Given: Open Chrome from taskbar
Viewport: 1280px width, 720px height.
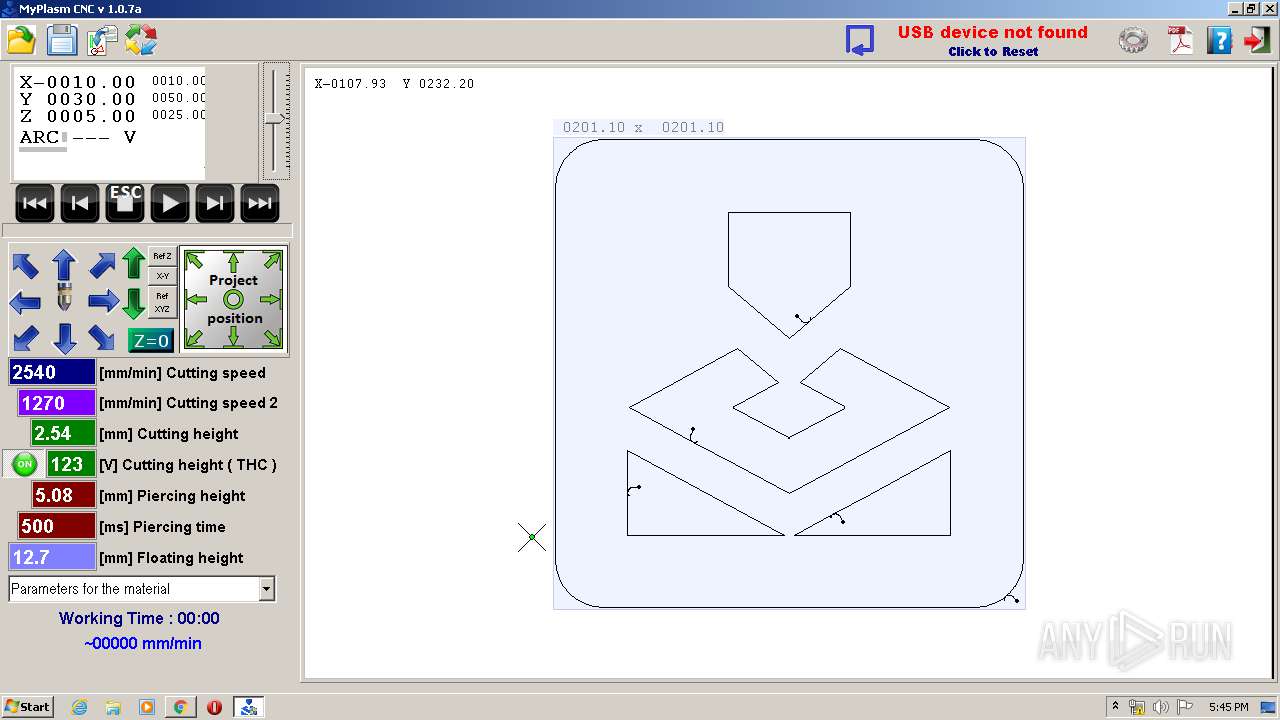Looking at the screenshot, I should coord(180,707).
